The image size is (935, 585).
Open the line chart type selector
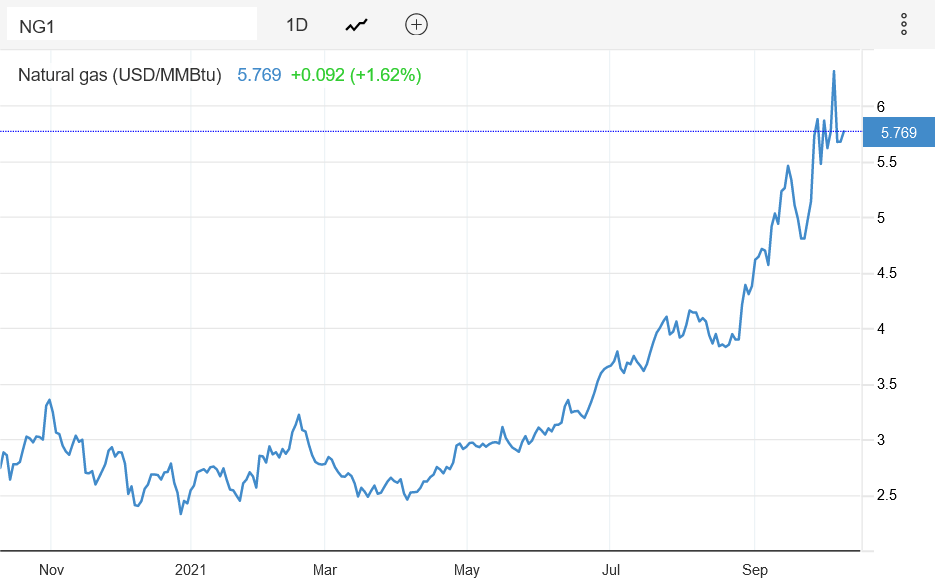356,25
